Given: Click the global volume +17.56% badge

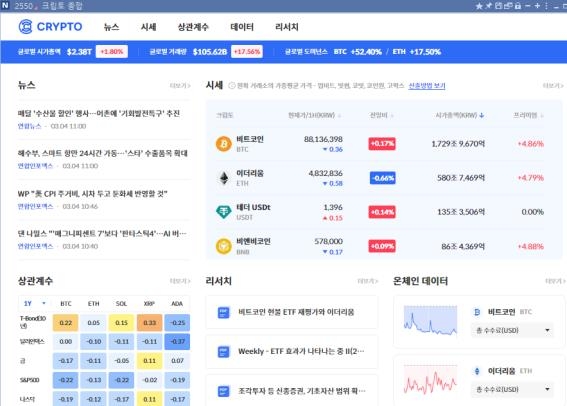Looking at the screenshot, I should coord(247,52).
